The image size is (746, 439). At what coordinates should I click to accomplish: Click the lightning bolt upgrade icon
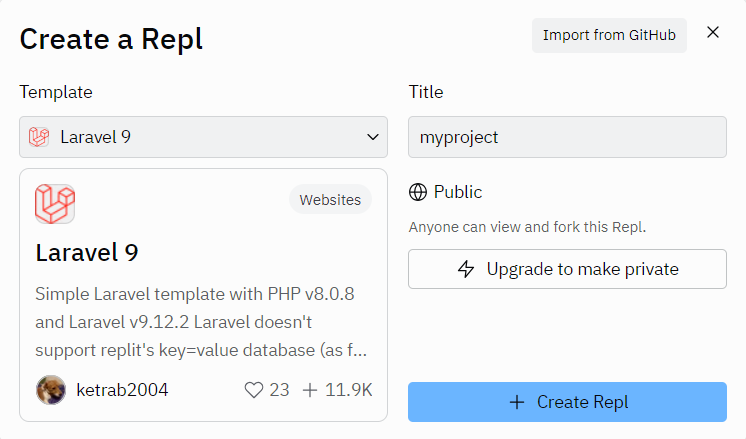tap(466, 269)
